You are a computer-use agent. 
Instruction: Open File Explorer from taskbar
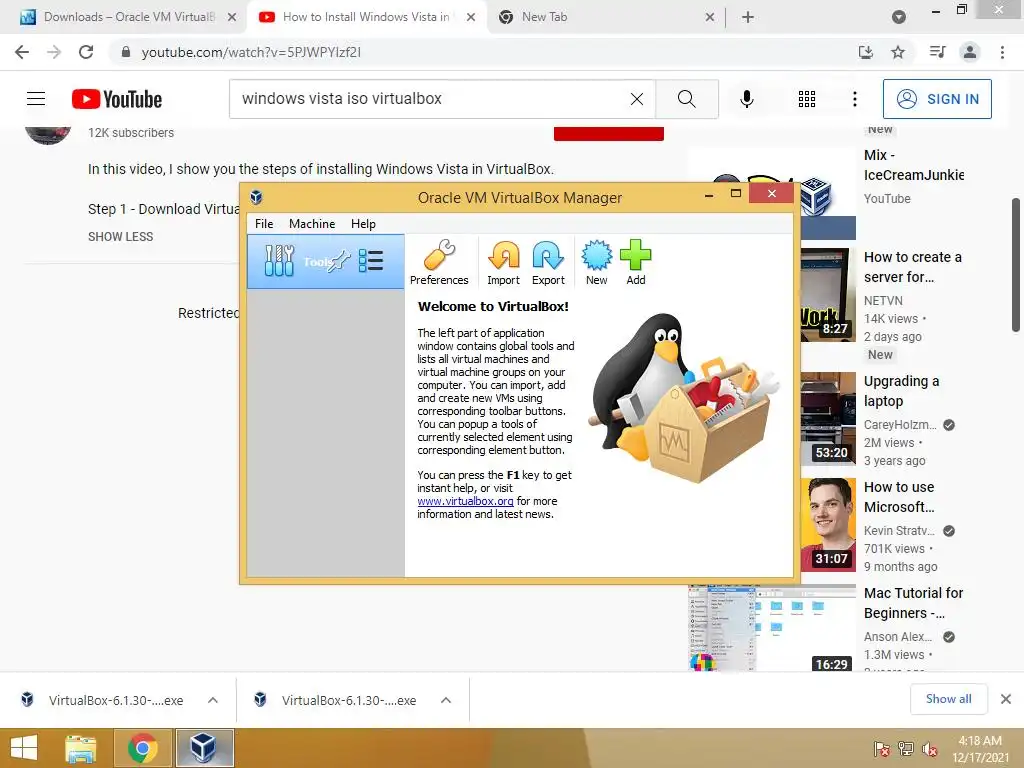[81, 748]
